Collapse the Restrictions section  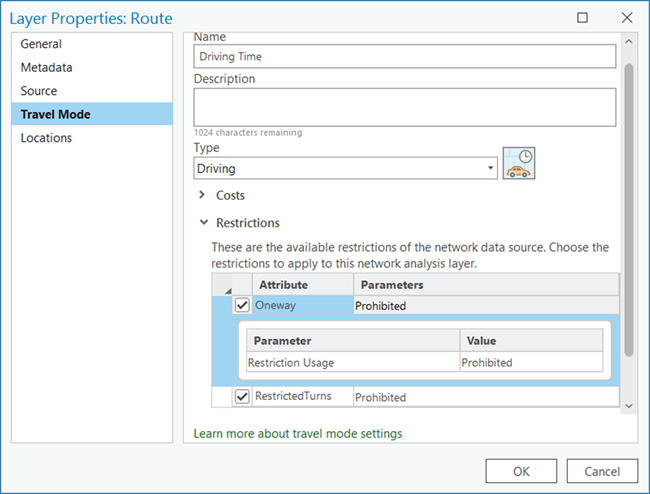coord(203,223)
